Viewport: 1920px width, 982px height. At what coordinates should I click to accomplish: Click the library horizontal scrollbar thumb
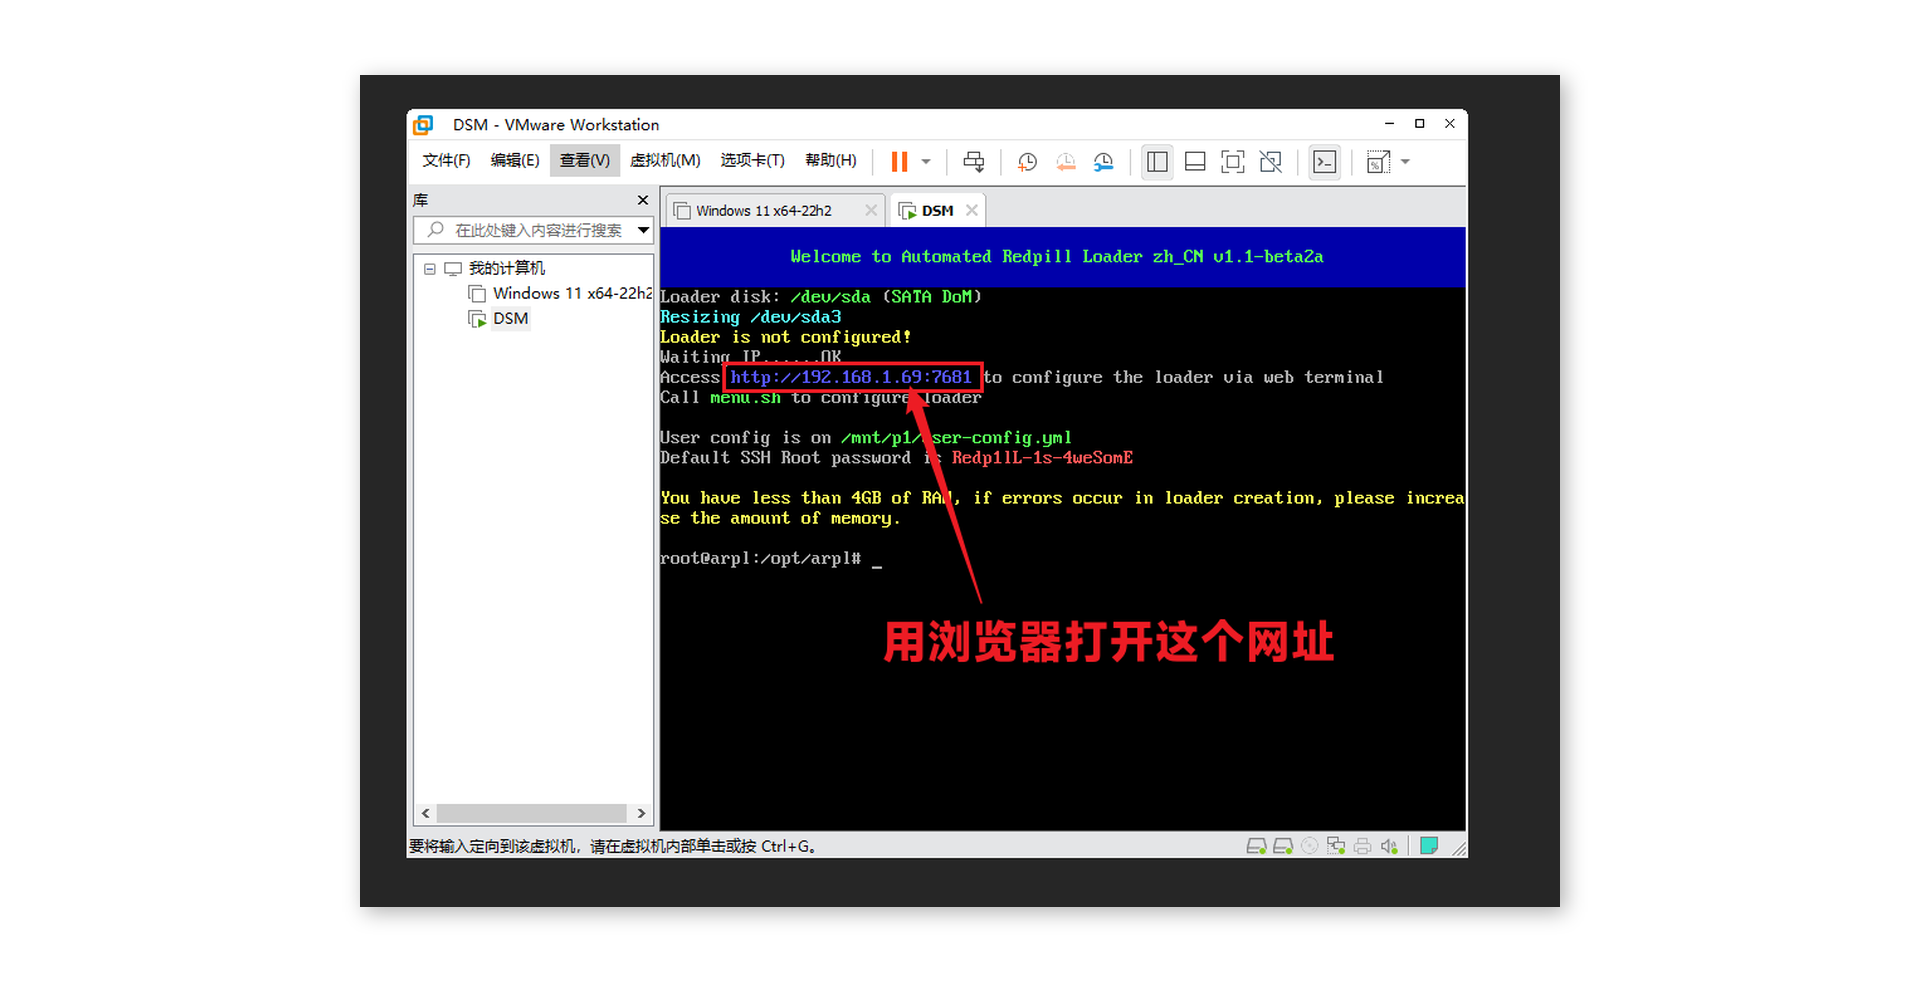coord(532,814)
